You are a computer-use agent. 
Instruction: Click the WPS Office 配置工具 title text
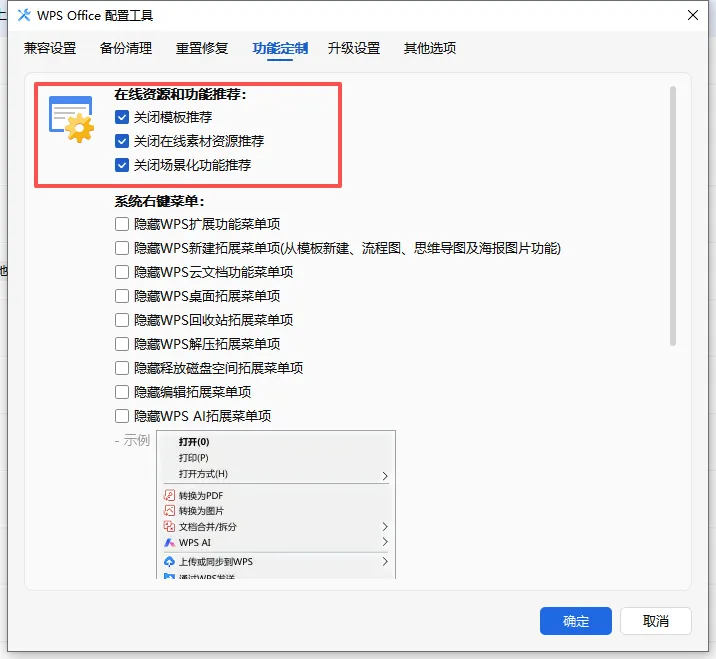pyautogui.click(x=95, y=16)
